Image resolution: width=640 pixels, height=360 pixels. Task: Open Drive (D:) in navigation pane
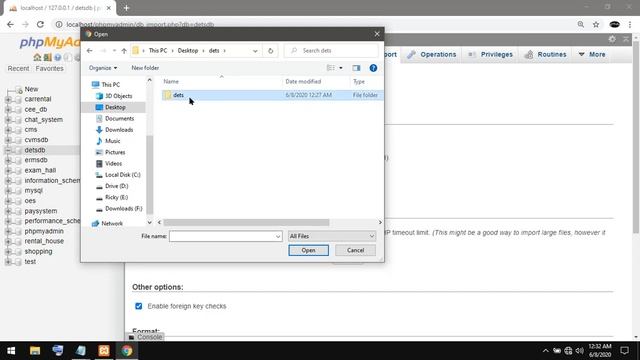pyautogui.click(x=116, y=186)
